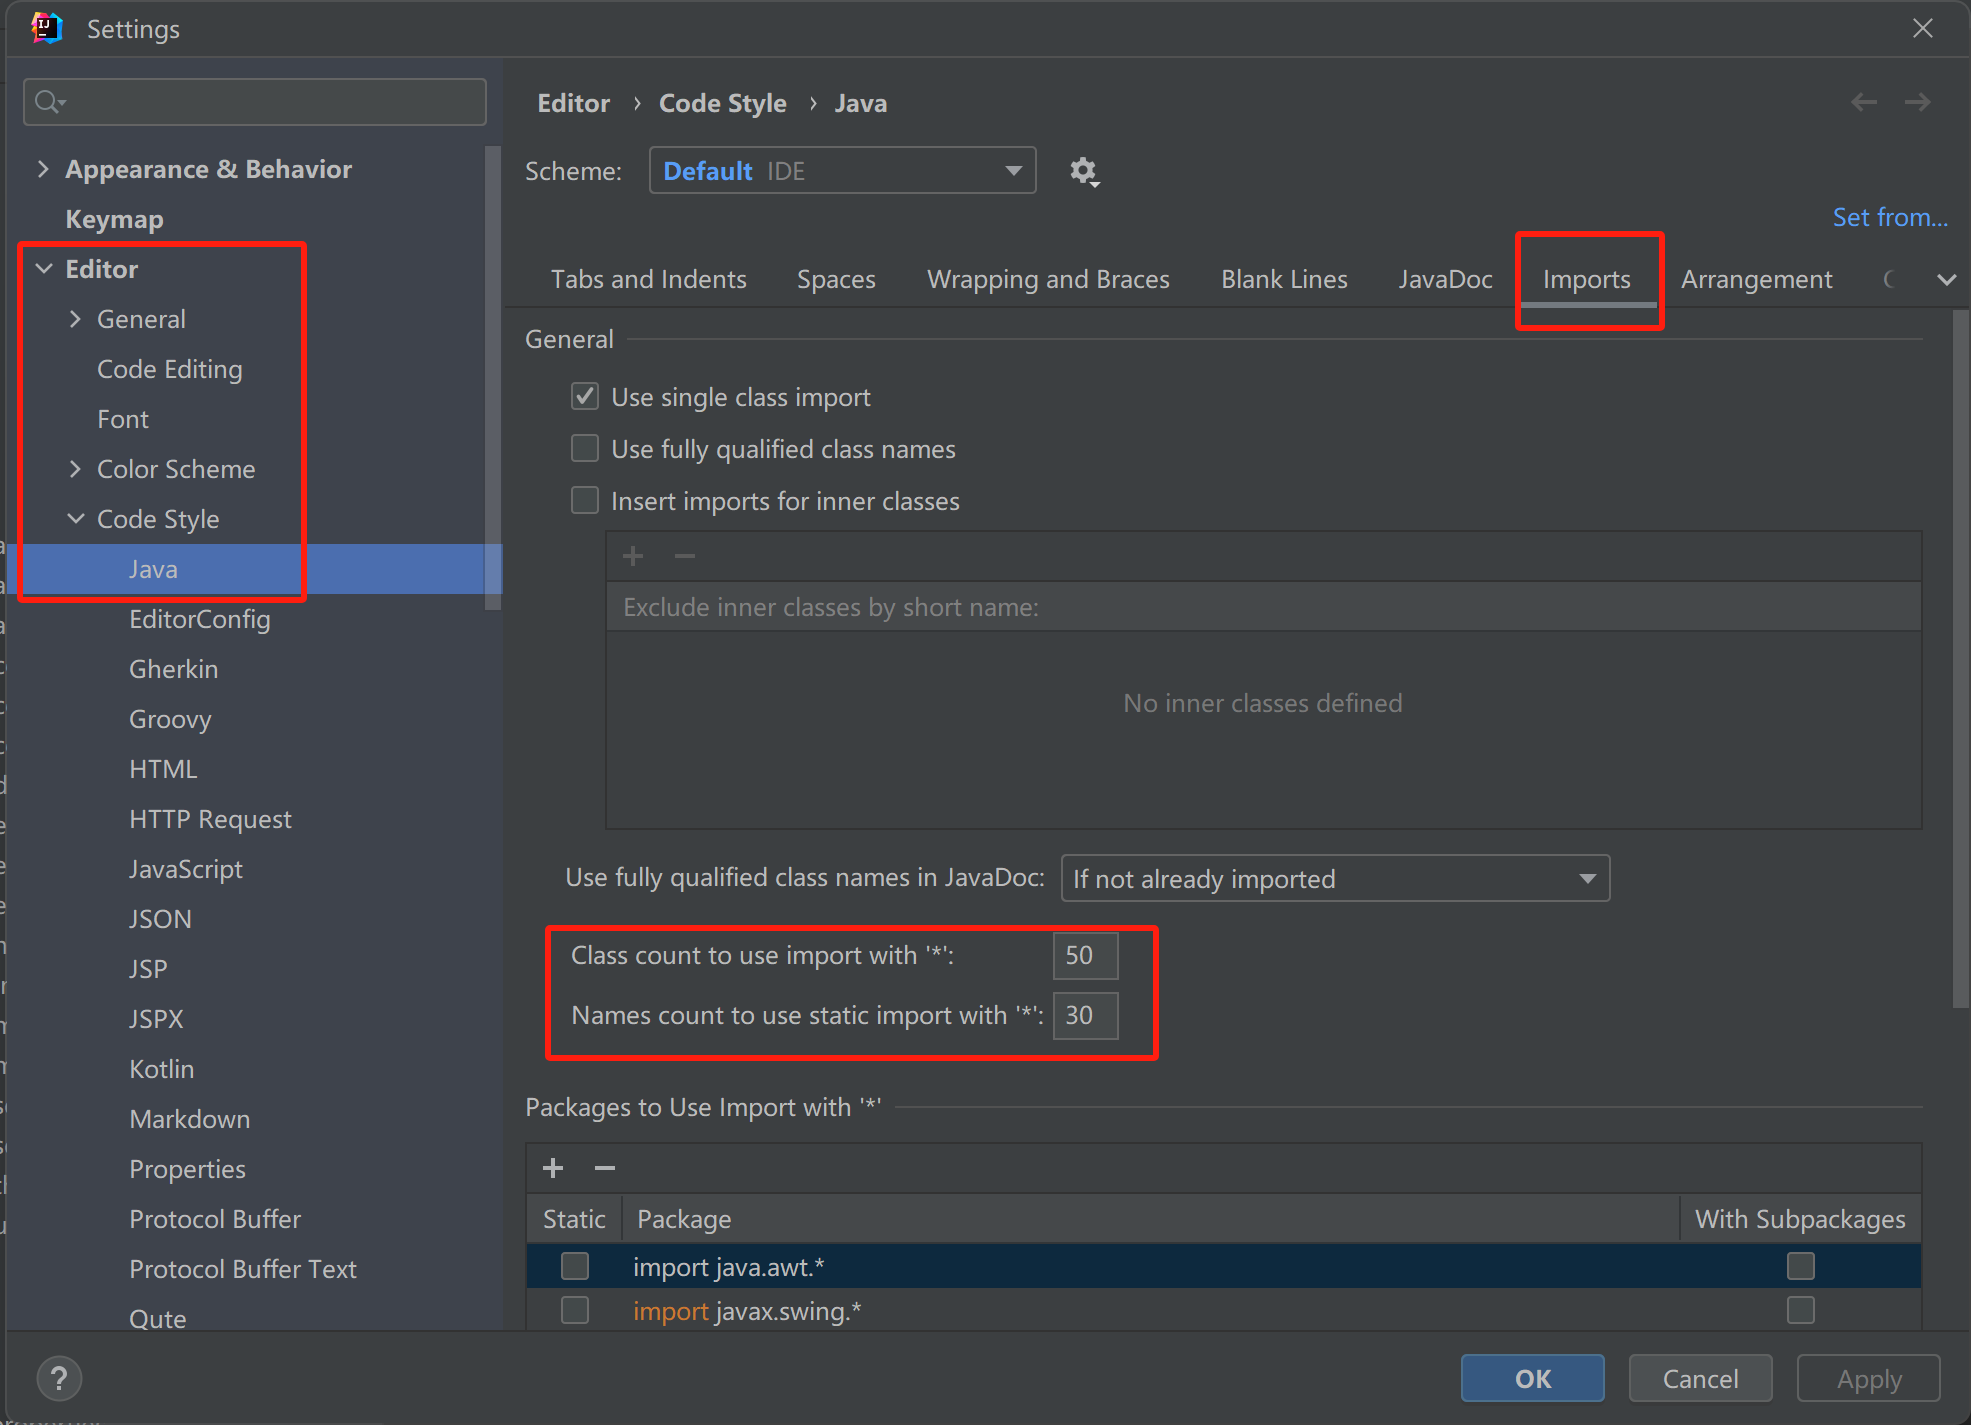Open the Blank Lines tab
Screen dimensions: 1971x1425
(1284, 280)
